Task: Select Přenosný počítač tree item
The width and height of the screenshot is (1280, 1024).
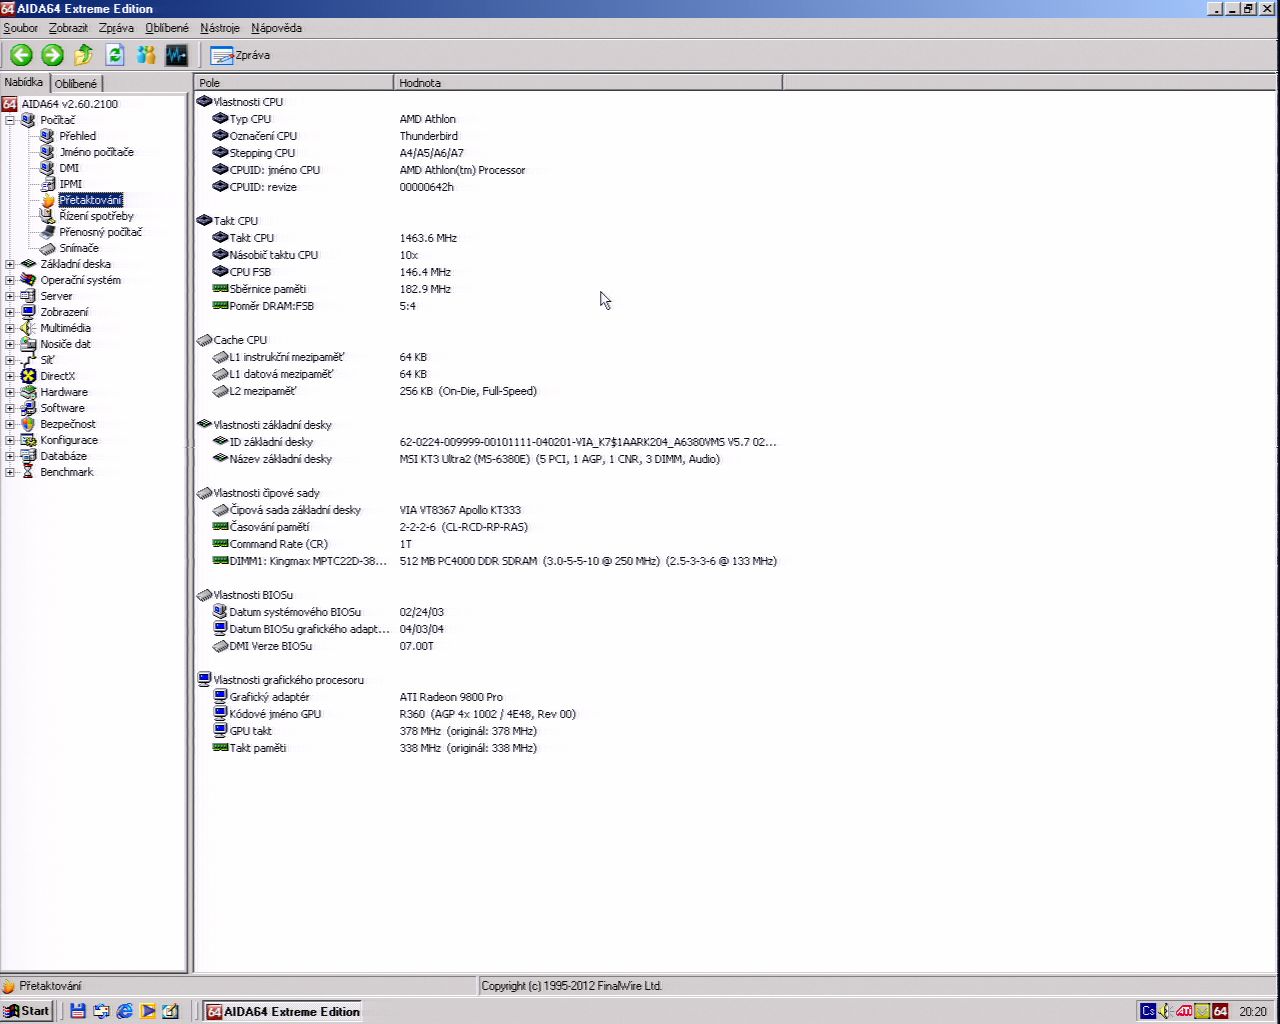Action: (100, 232)
